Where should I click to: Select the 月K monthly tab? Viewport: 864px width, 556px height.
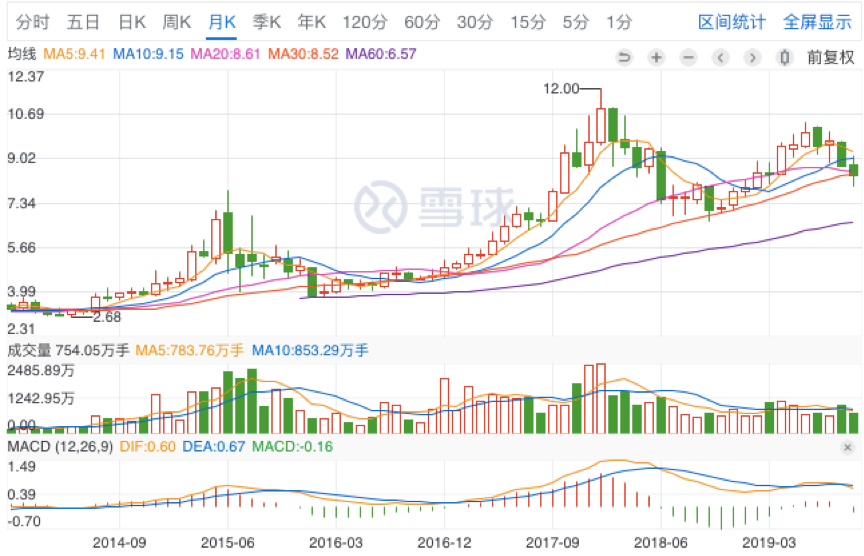click(x=222, y=23)
